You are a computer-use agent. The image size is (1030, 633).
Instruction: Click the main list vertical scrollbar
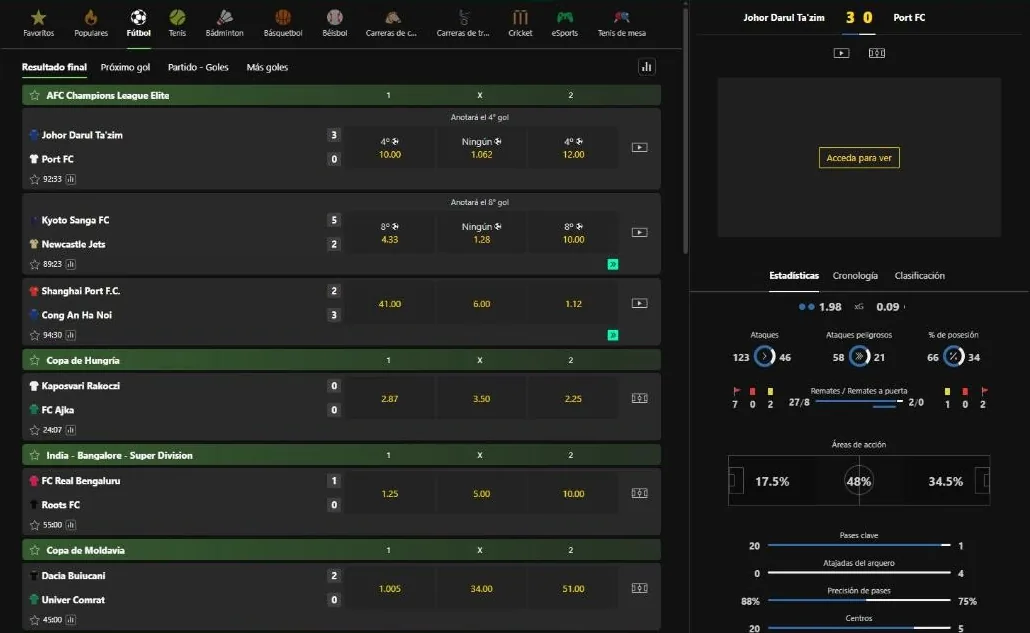[x=685, y=131]
